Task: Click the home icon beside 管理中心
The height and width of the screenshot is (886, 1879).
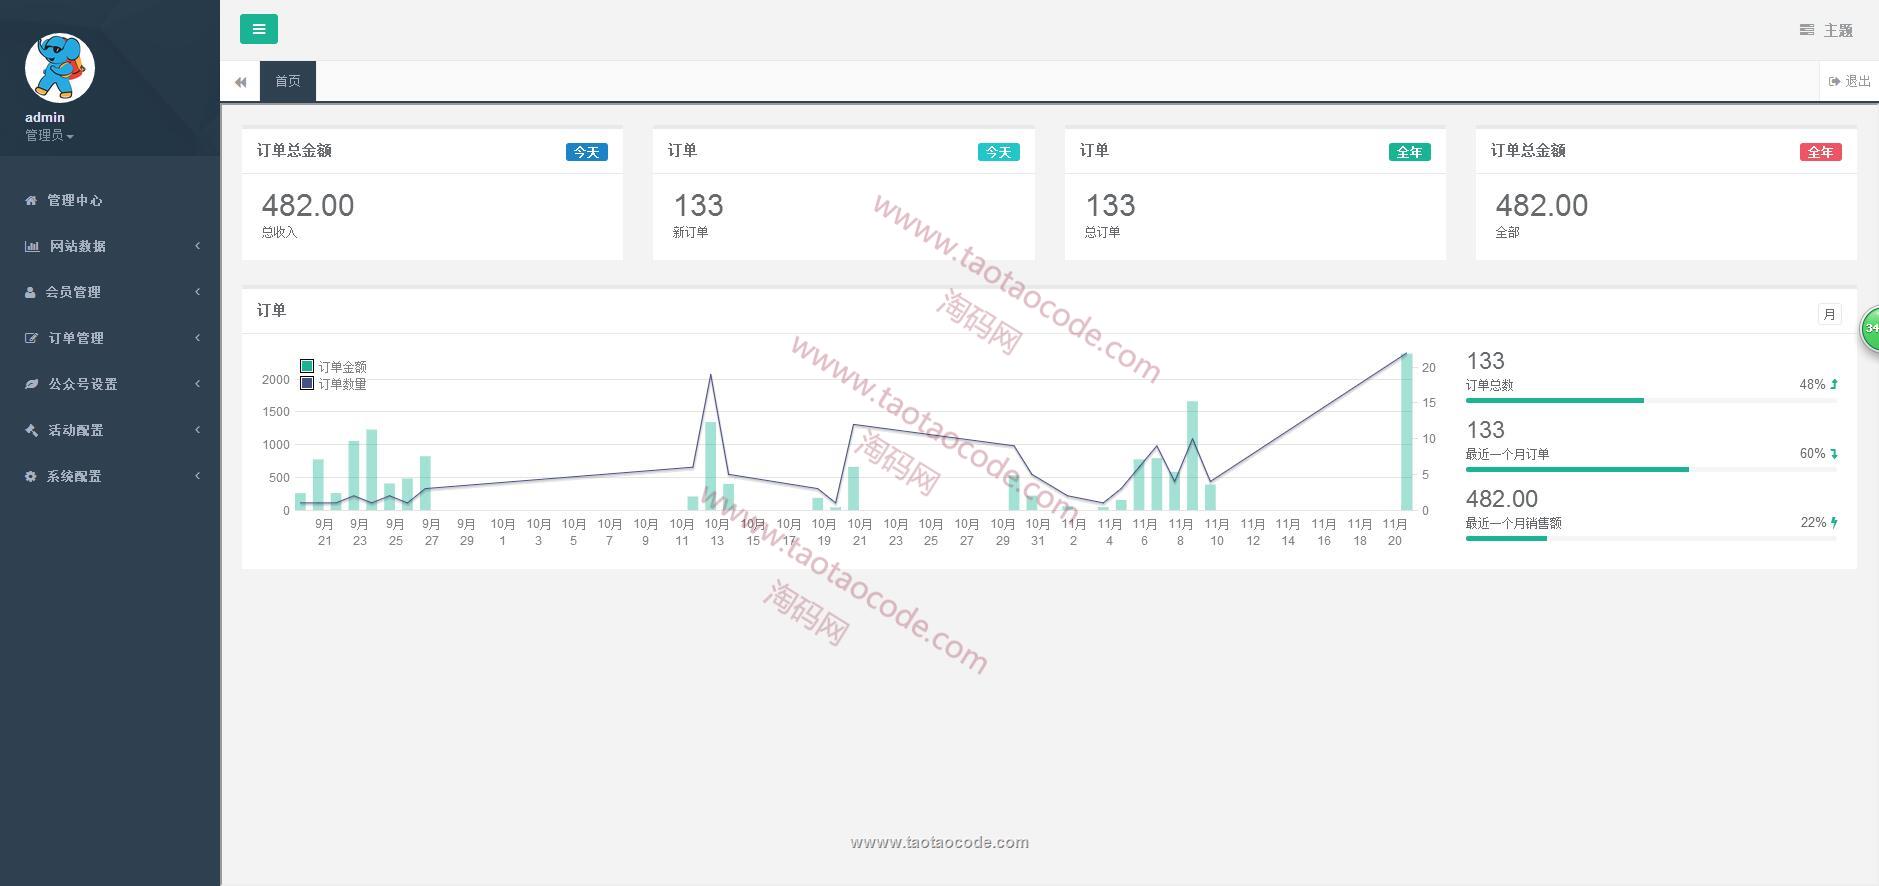Action: 31,200
